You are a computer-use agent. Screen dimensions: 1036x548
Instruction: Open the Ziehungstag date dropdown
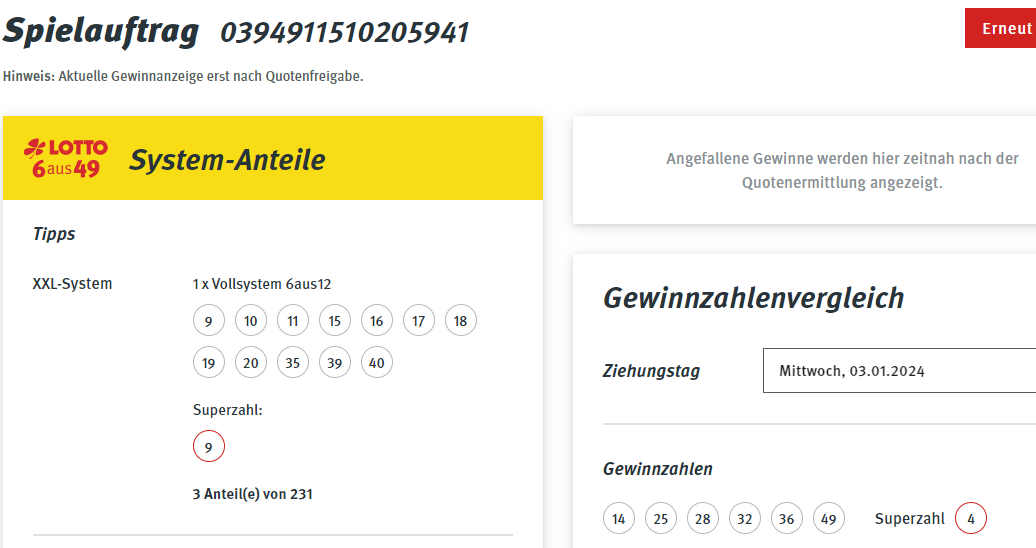pyautogui.click(x=899, y=371)
